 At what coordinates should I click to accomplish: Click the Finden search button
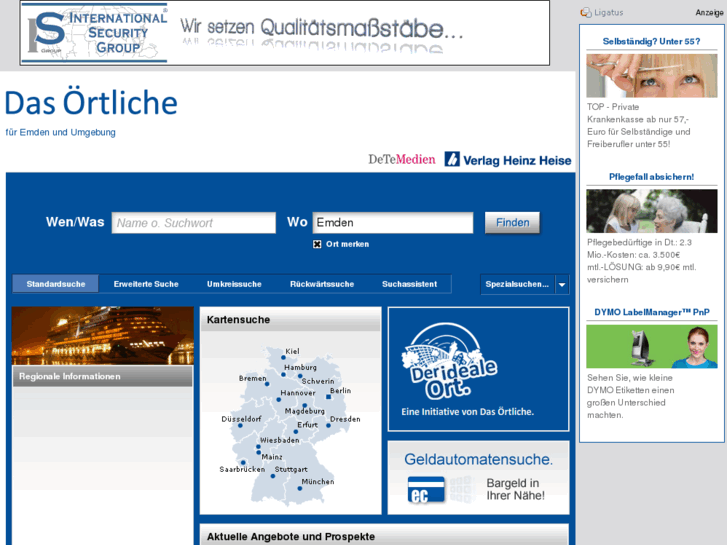(512, 223)
